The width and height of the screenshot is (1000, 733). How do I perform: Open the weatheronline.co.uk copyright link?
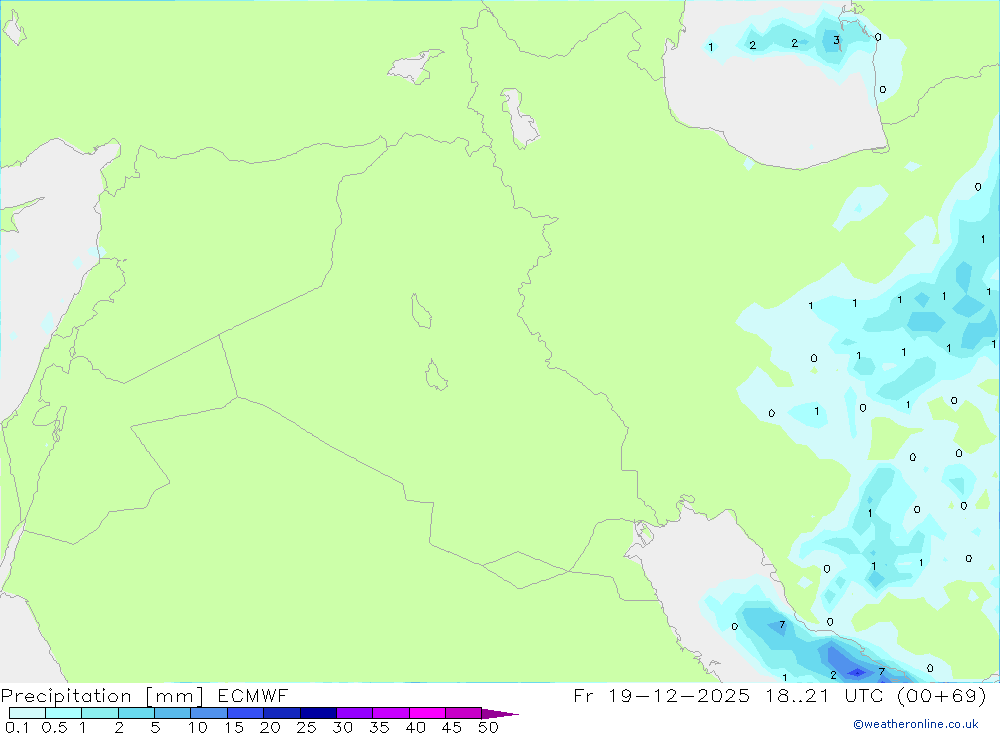916,724
